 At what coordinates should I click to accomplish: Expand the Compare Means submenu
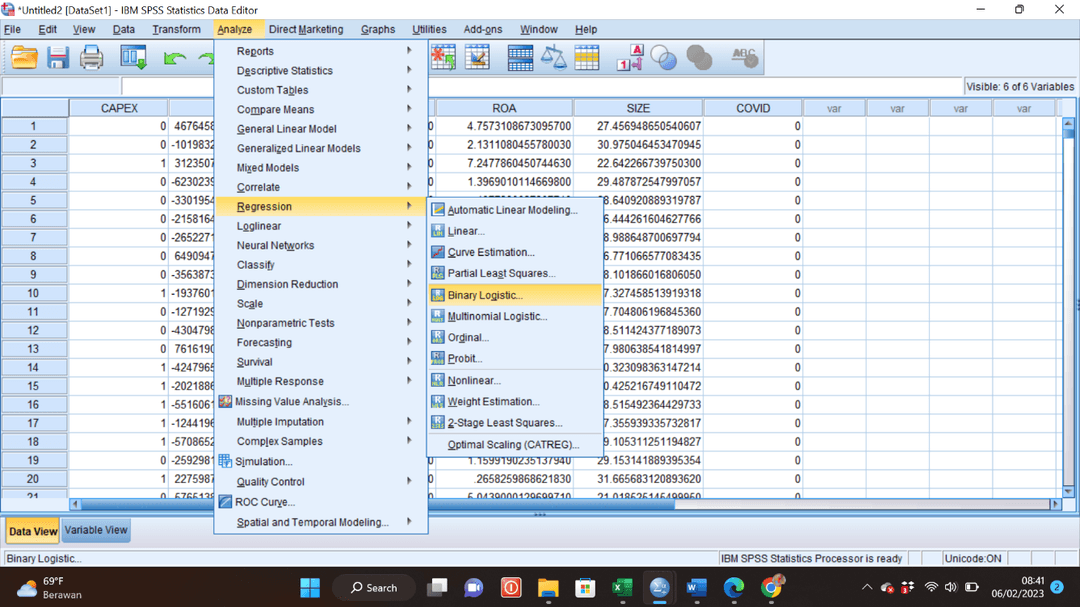coord(321,110)
